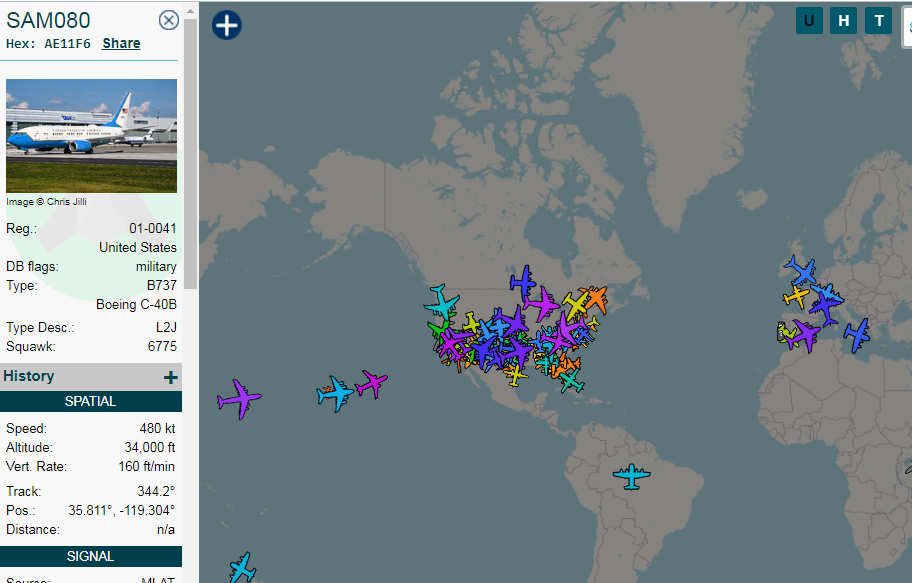Image resolution: width=912 pixels, height=583 pixels.
Task: Select the blue aircraft over the British Isles
Action: click(800, 271)
